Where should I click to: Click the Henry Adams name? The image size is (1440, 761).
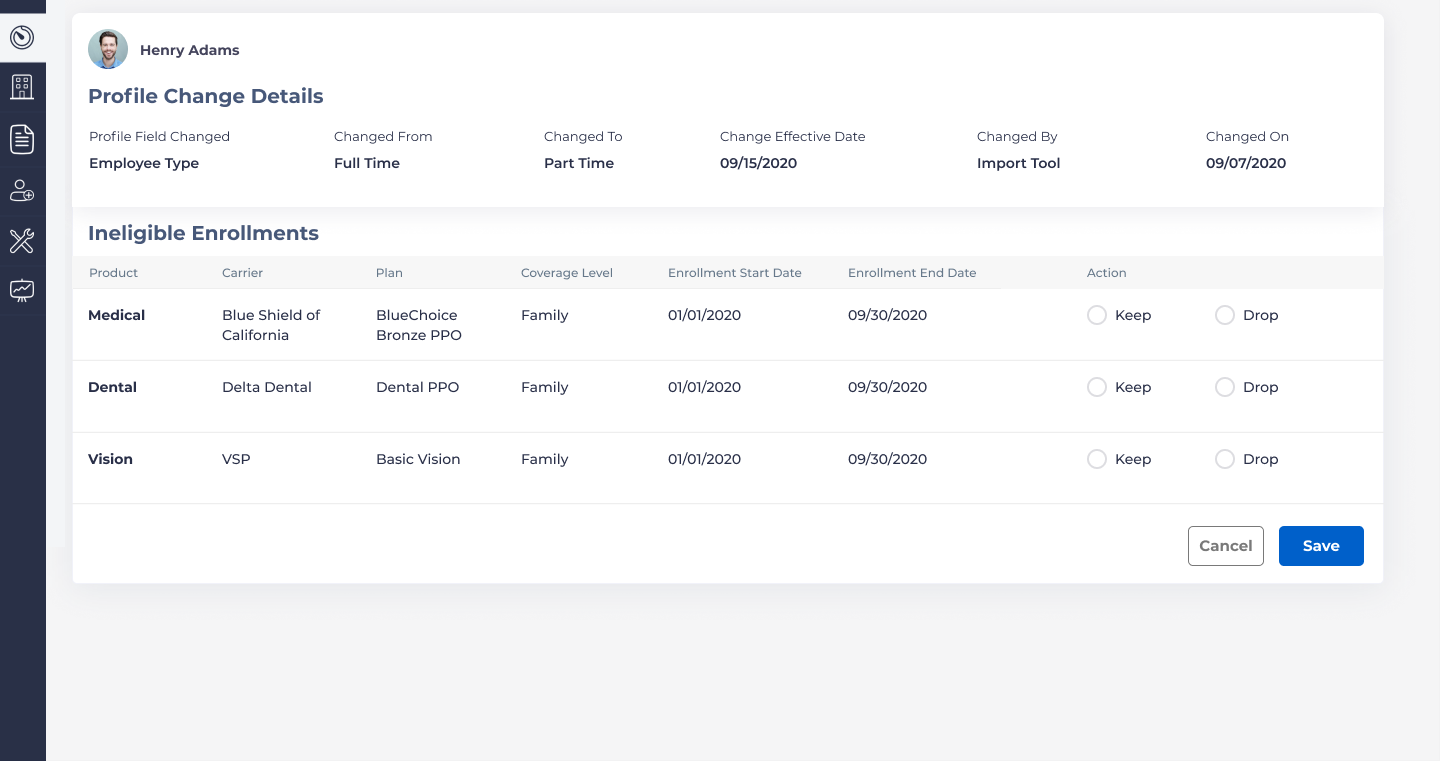click(x=189, y=50)
